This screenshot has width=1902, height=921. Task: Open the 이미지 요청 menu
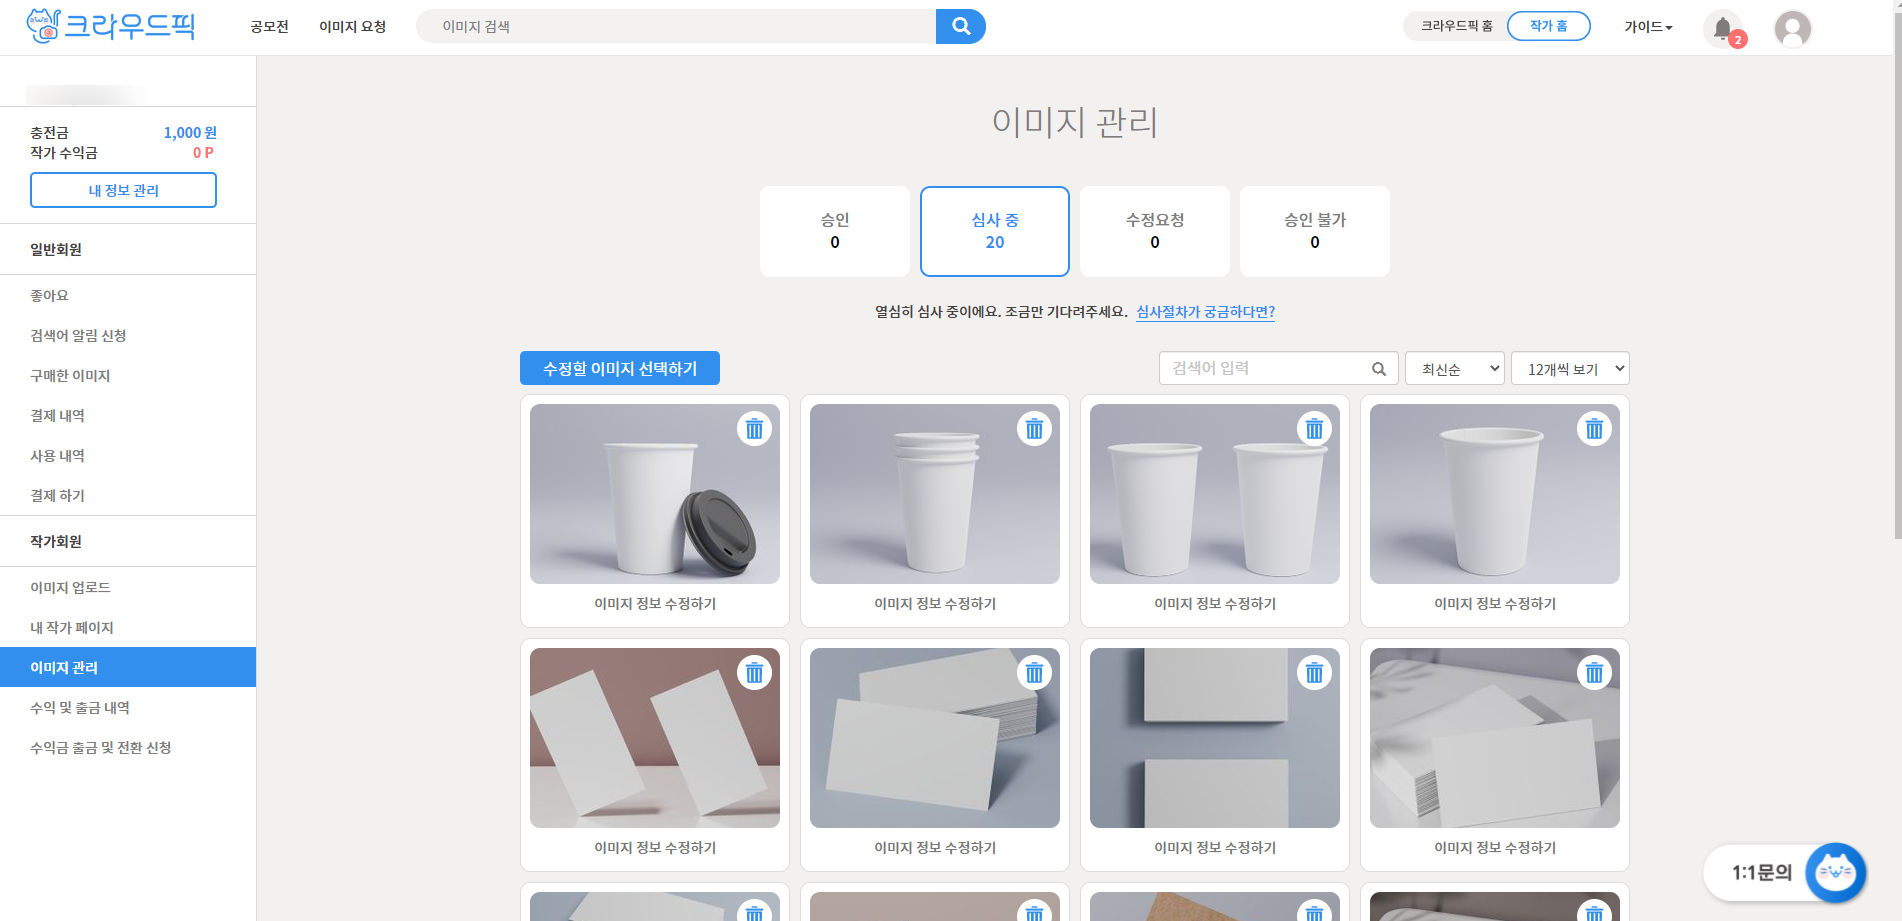(x=352, y=27)
